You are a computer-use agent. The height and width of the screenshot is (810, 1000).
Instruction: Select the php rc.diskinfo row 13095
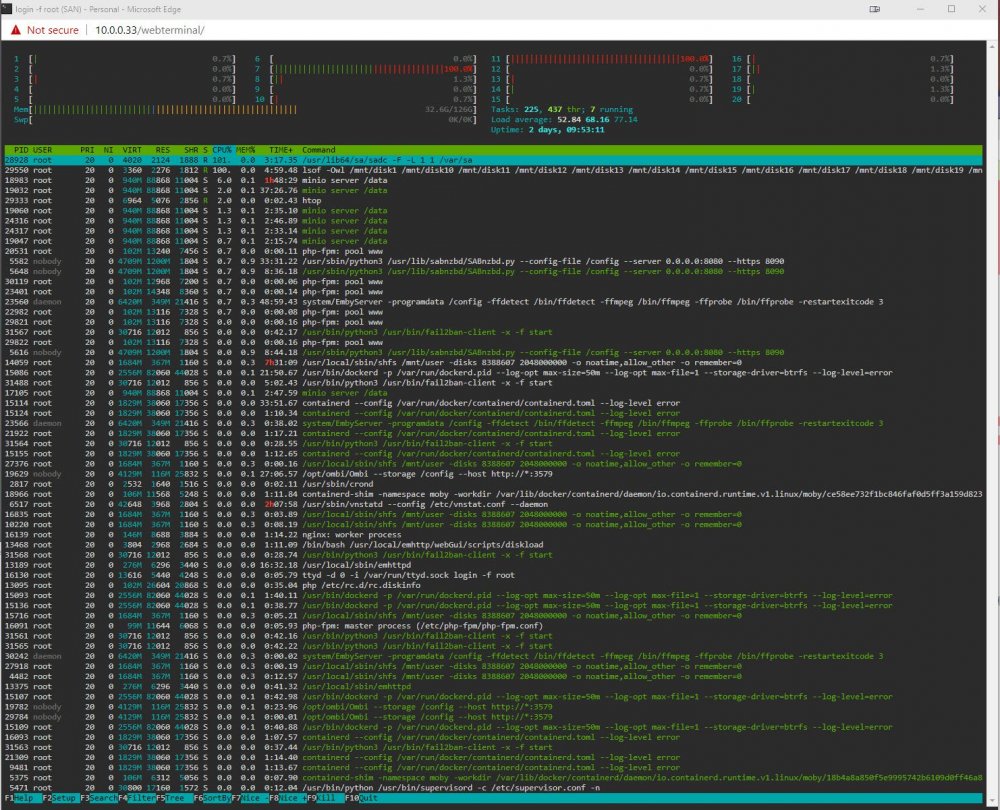click(493, 585)
